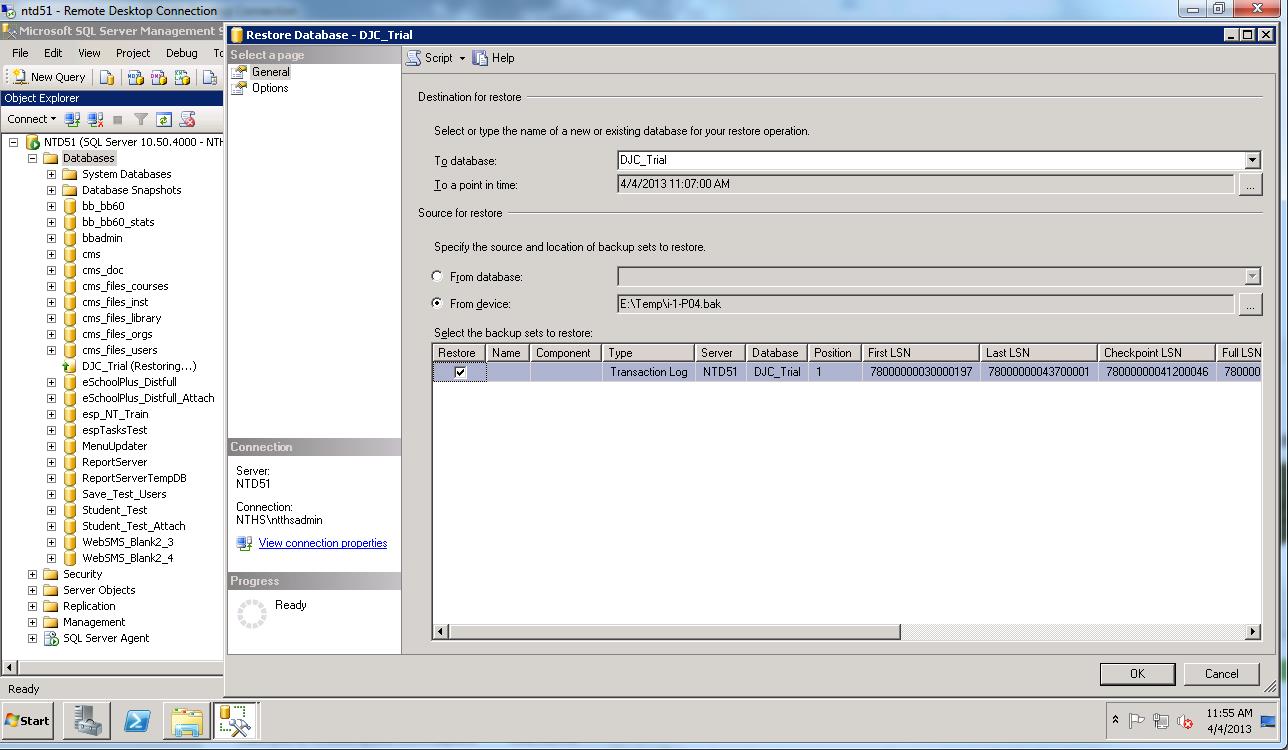
Task: Show hidden tray icons arrow
Action: tap(1115, 721)
